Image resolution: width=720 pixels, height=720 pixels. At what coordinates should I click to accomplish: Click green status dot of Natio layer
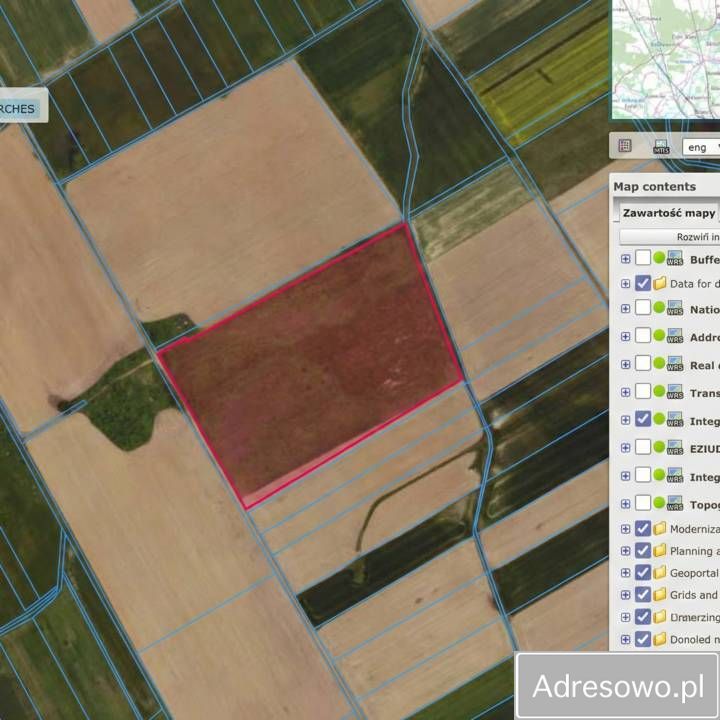click(x=659, y=307)
